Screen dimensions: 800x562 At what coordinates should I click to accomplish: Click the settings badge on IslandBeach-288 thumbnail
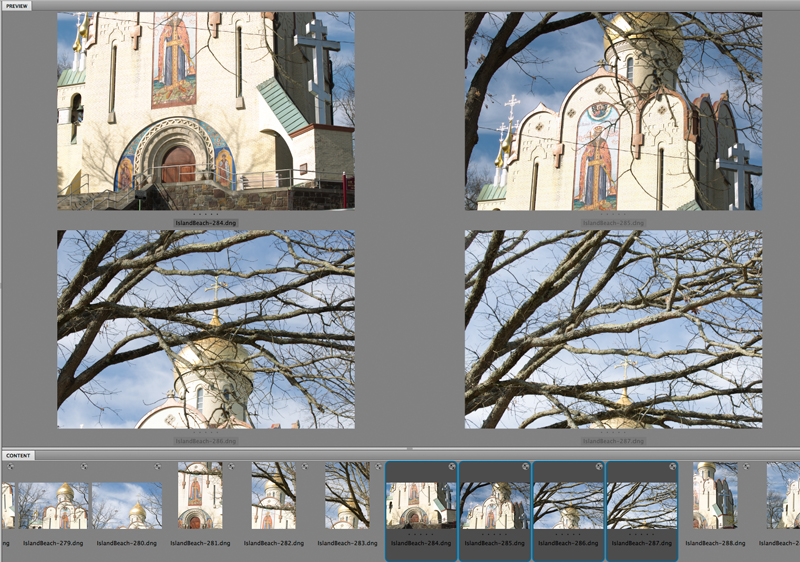(x=746, y=467)
